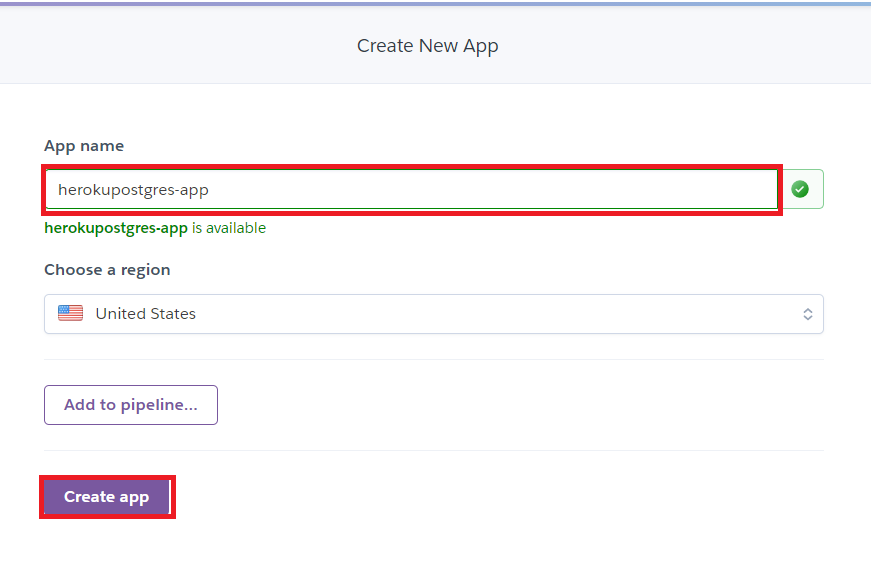Click the Add to pipeline button

[x=131, y=405]
